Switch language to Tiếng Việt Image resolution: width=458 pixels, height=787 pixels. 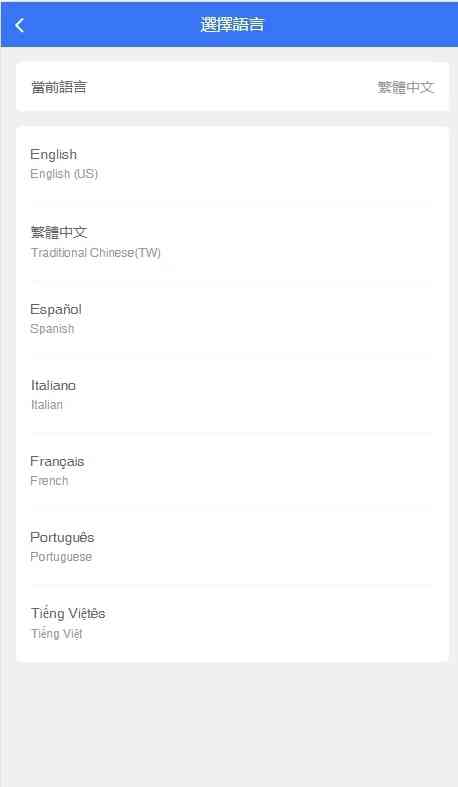coord(232,623)
